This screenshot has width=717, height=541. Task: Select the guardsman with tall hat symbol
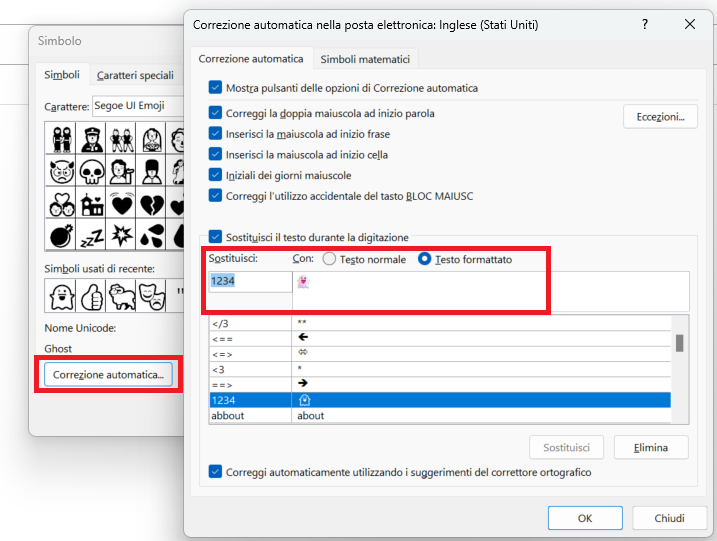[x=151, y=171]
